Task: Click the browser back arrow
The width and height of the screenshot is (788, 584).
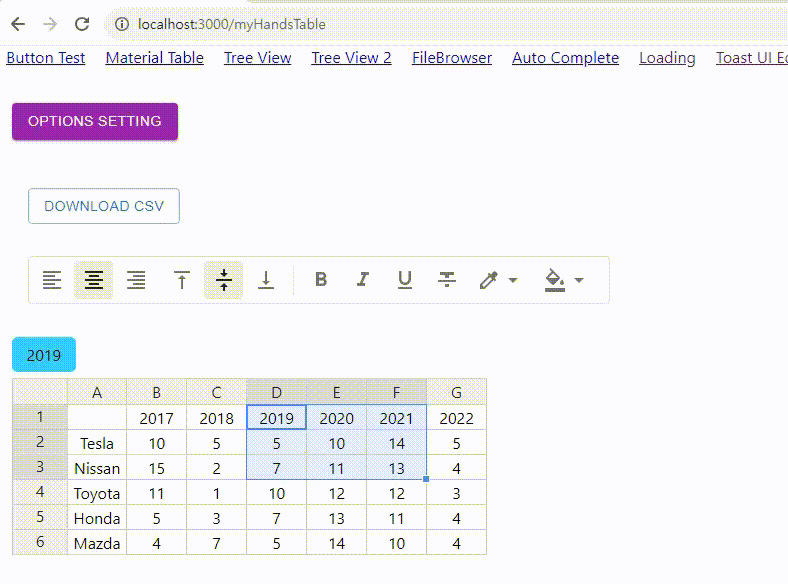Action: (x=18, y=24)
